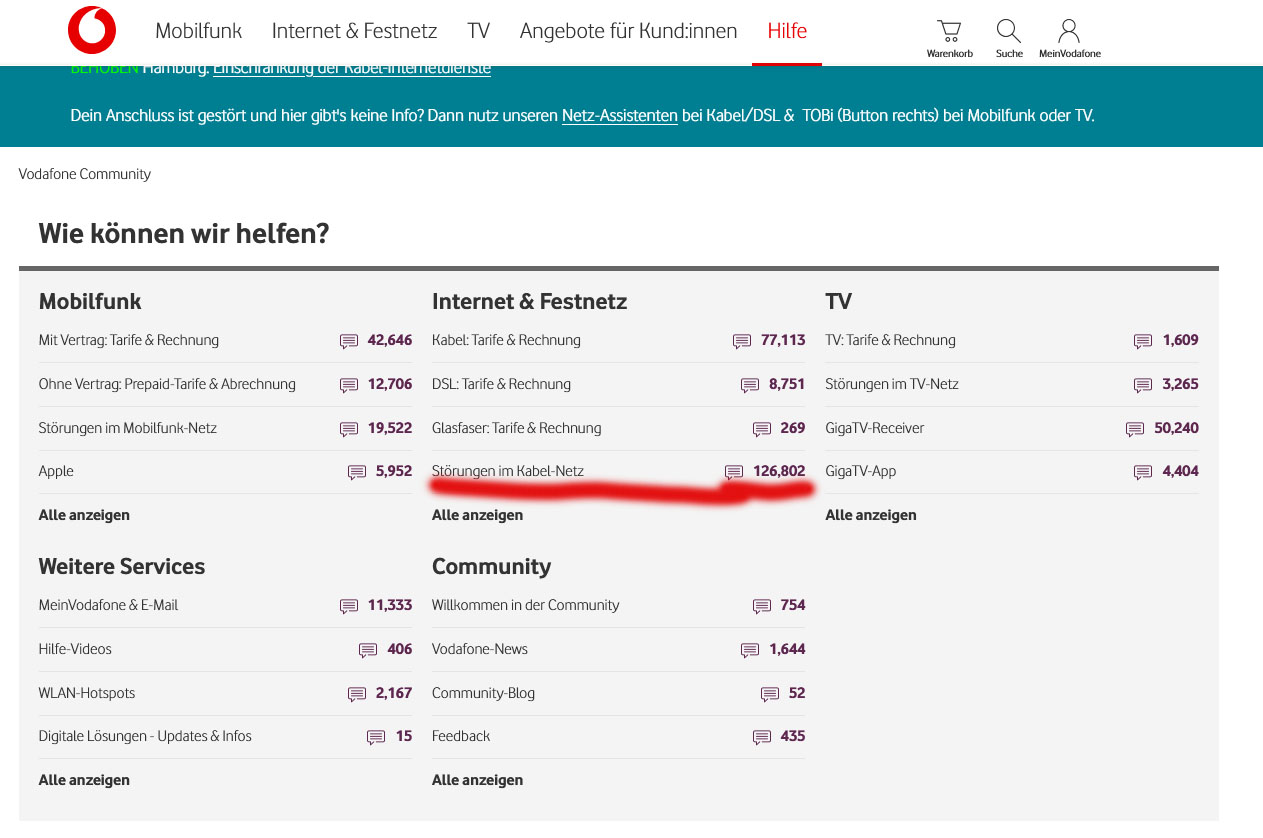The height and width of the screenshot is (838, 1263).
Task: Show all Internet & Festnetz categories
Action: pos(477,515)
